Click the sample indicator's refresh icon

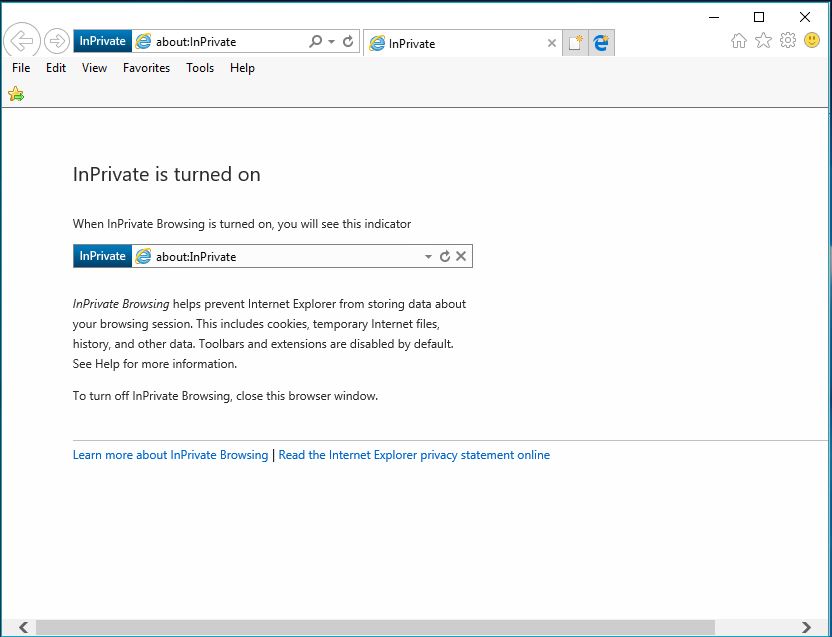pyautogui.click(x=445, y=256)
